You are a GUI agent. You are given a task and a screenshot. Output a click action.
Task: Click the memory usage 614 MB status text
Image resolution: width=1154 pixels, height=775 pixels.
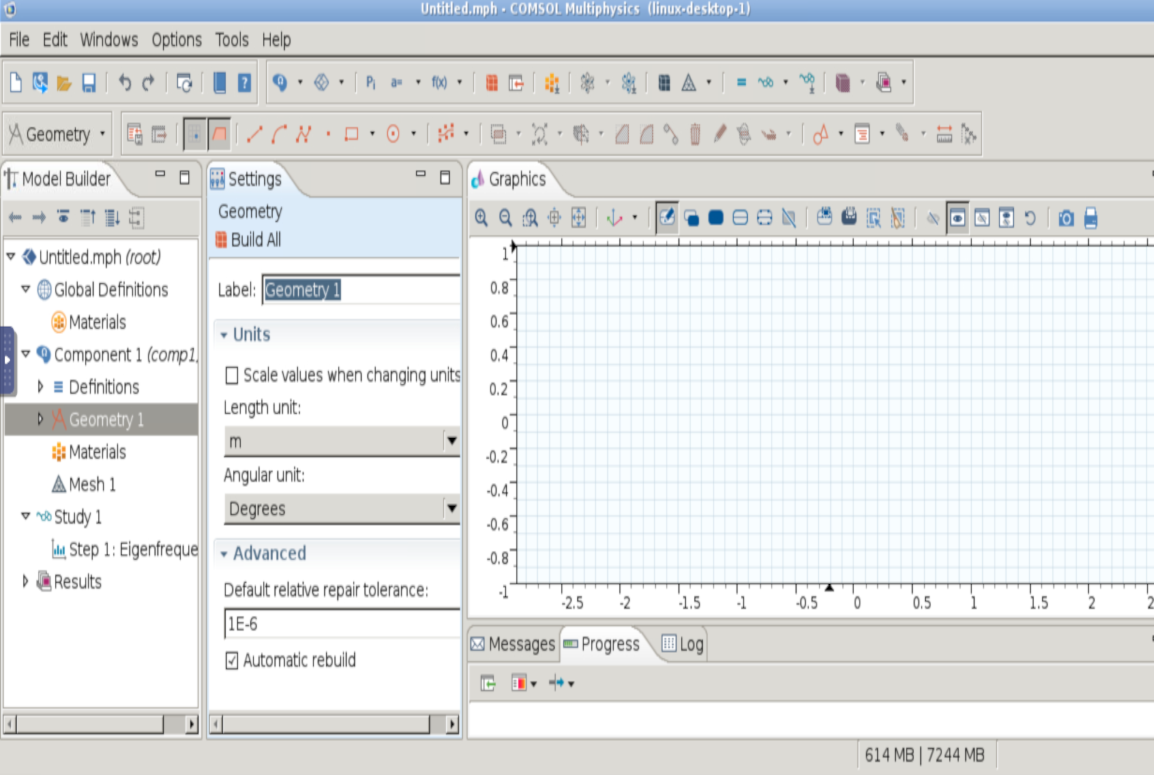(x=924, y=755)
